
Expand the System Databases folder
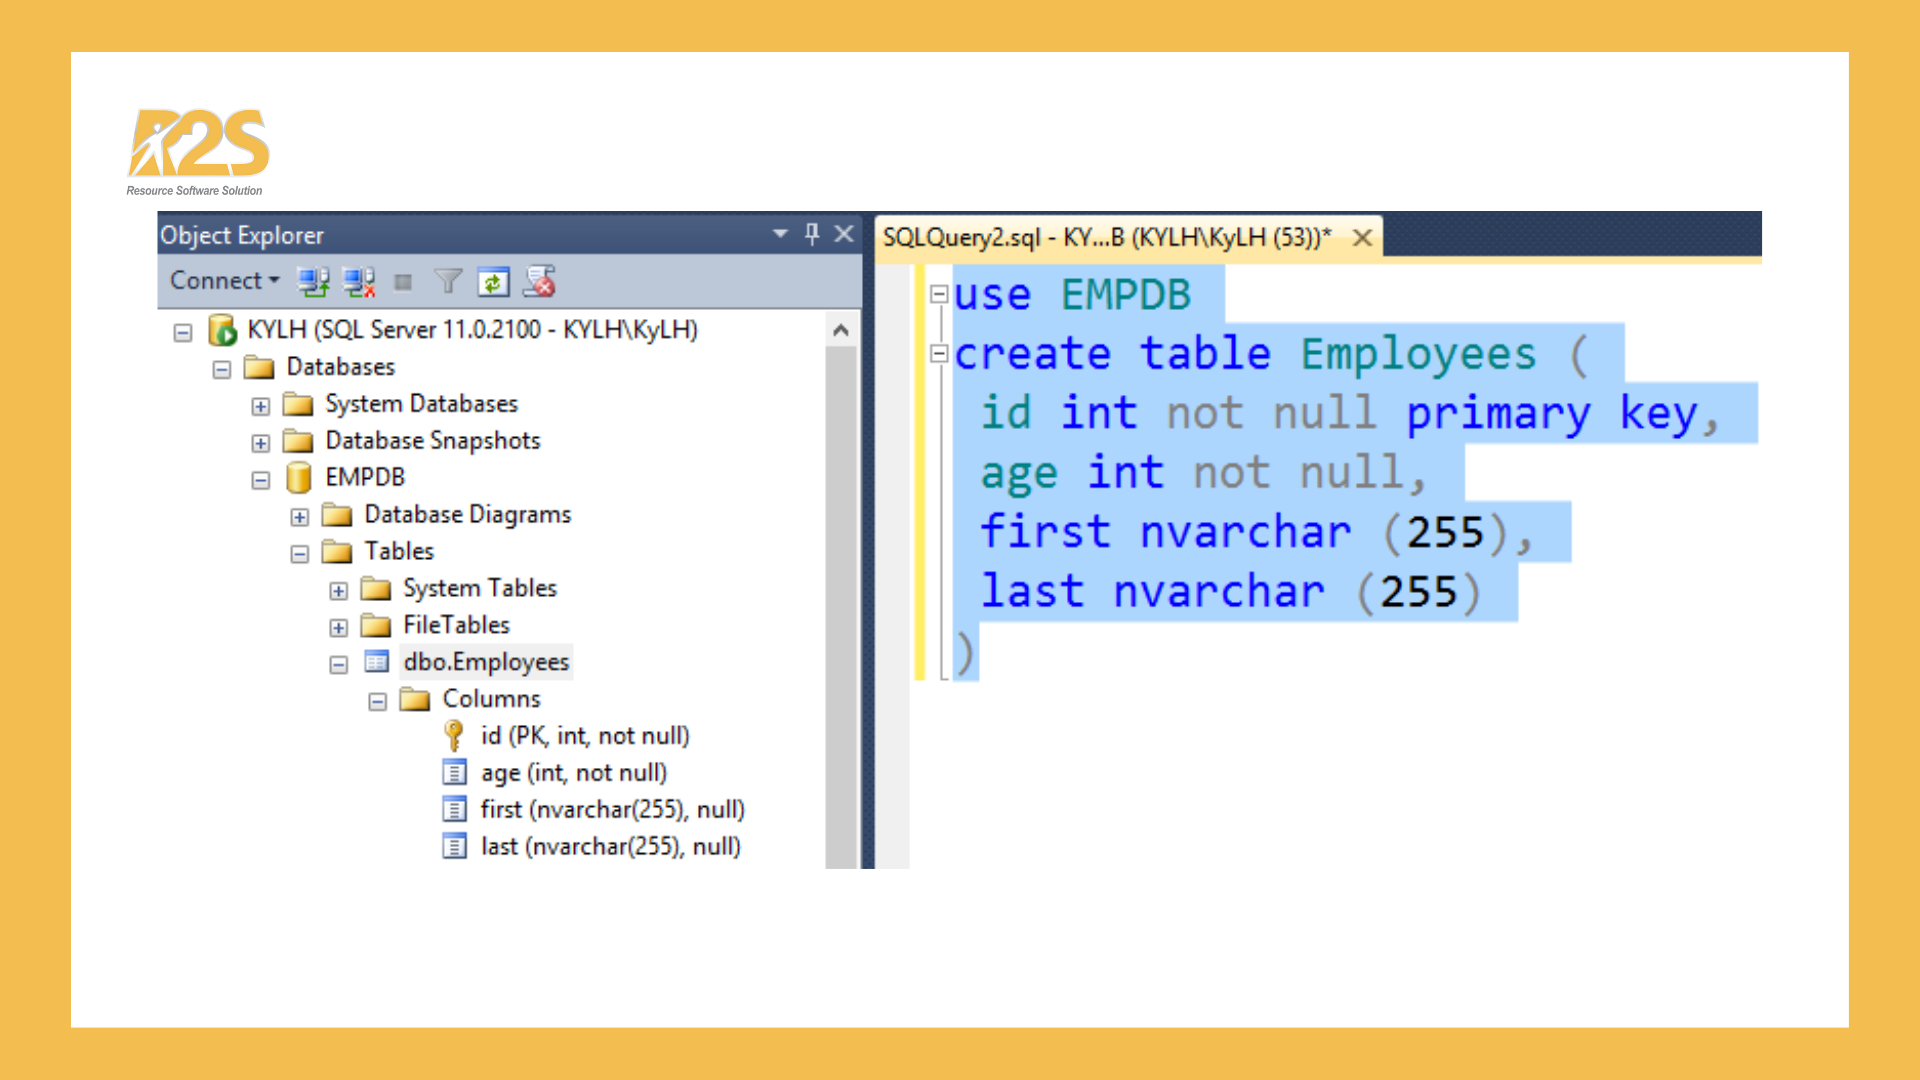(260, 404)
